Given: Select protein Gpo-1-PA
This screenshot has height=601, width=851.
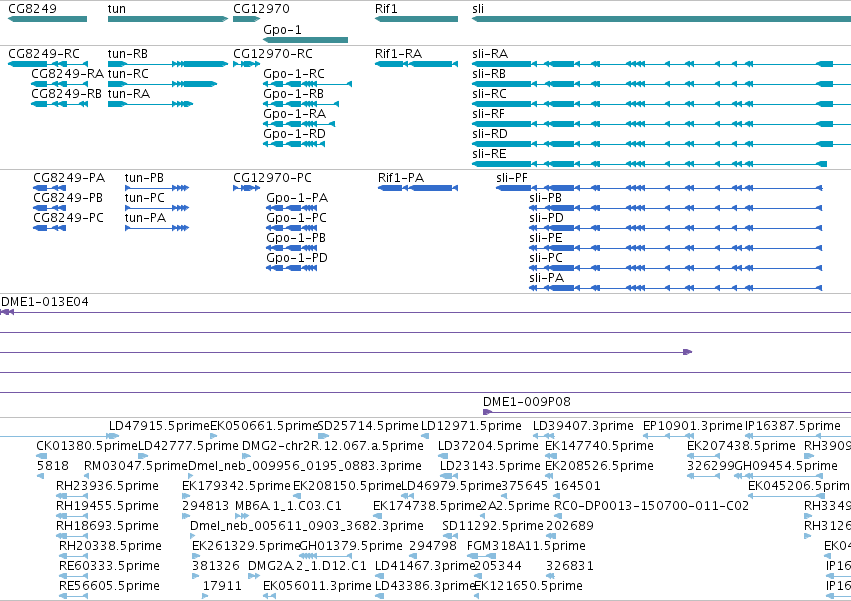Looking at the screenshot, I should point(291,208).
